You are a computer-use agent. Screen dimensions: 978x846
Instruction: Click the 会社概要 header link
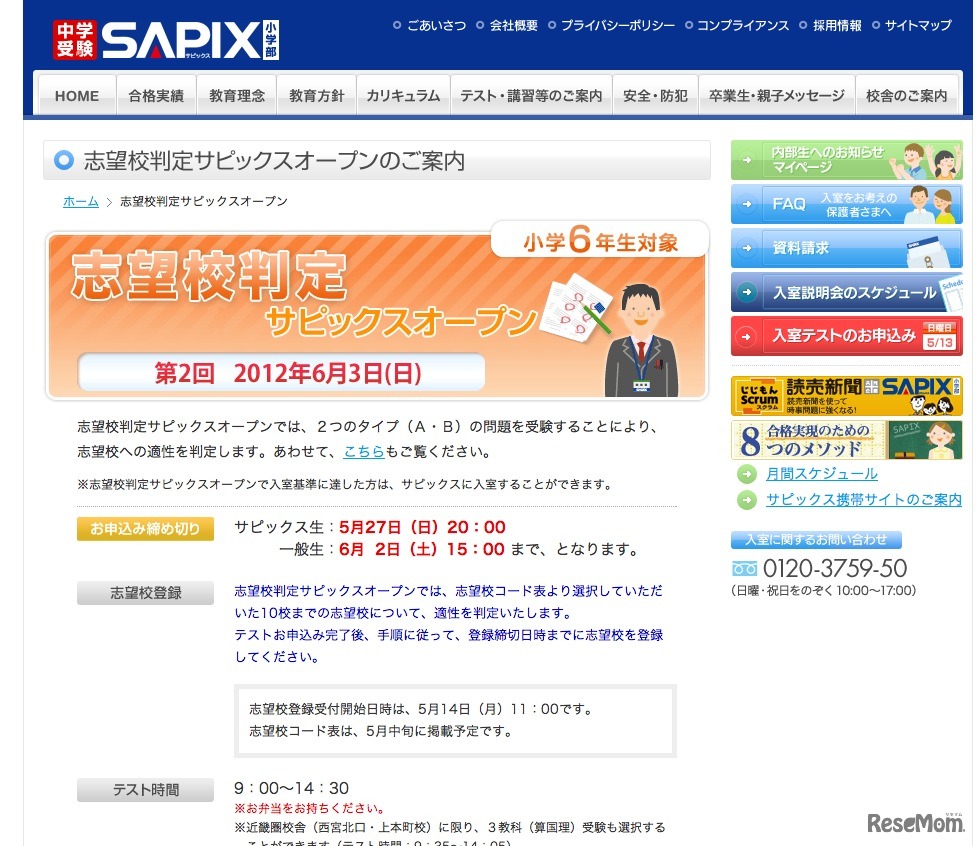coord(513,26)
